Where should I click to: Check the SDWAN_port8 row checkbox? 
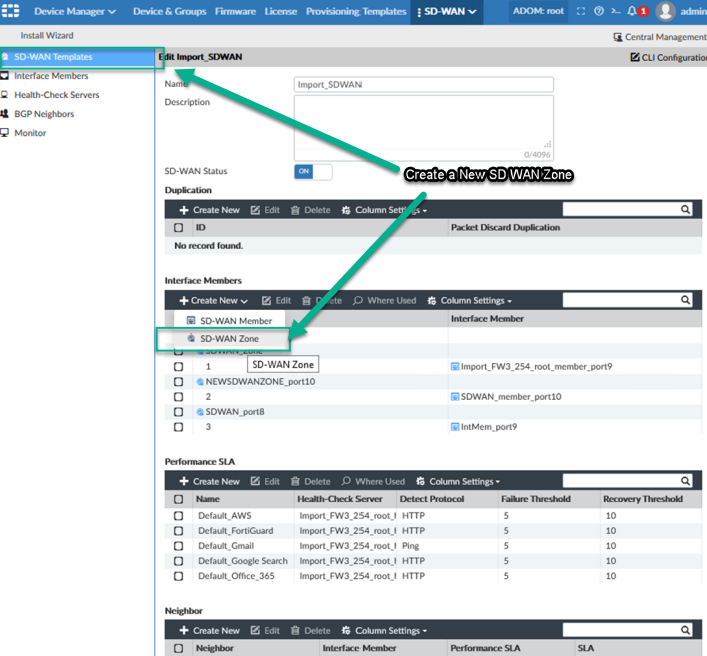tap(179, 412)
